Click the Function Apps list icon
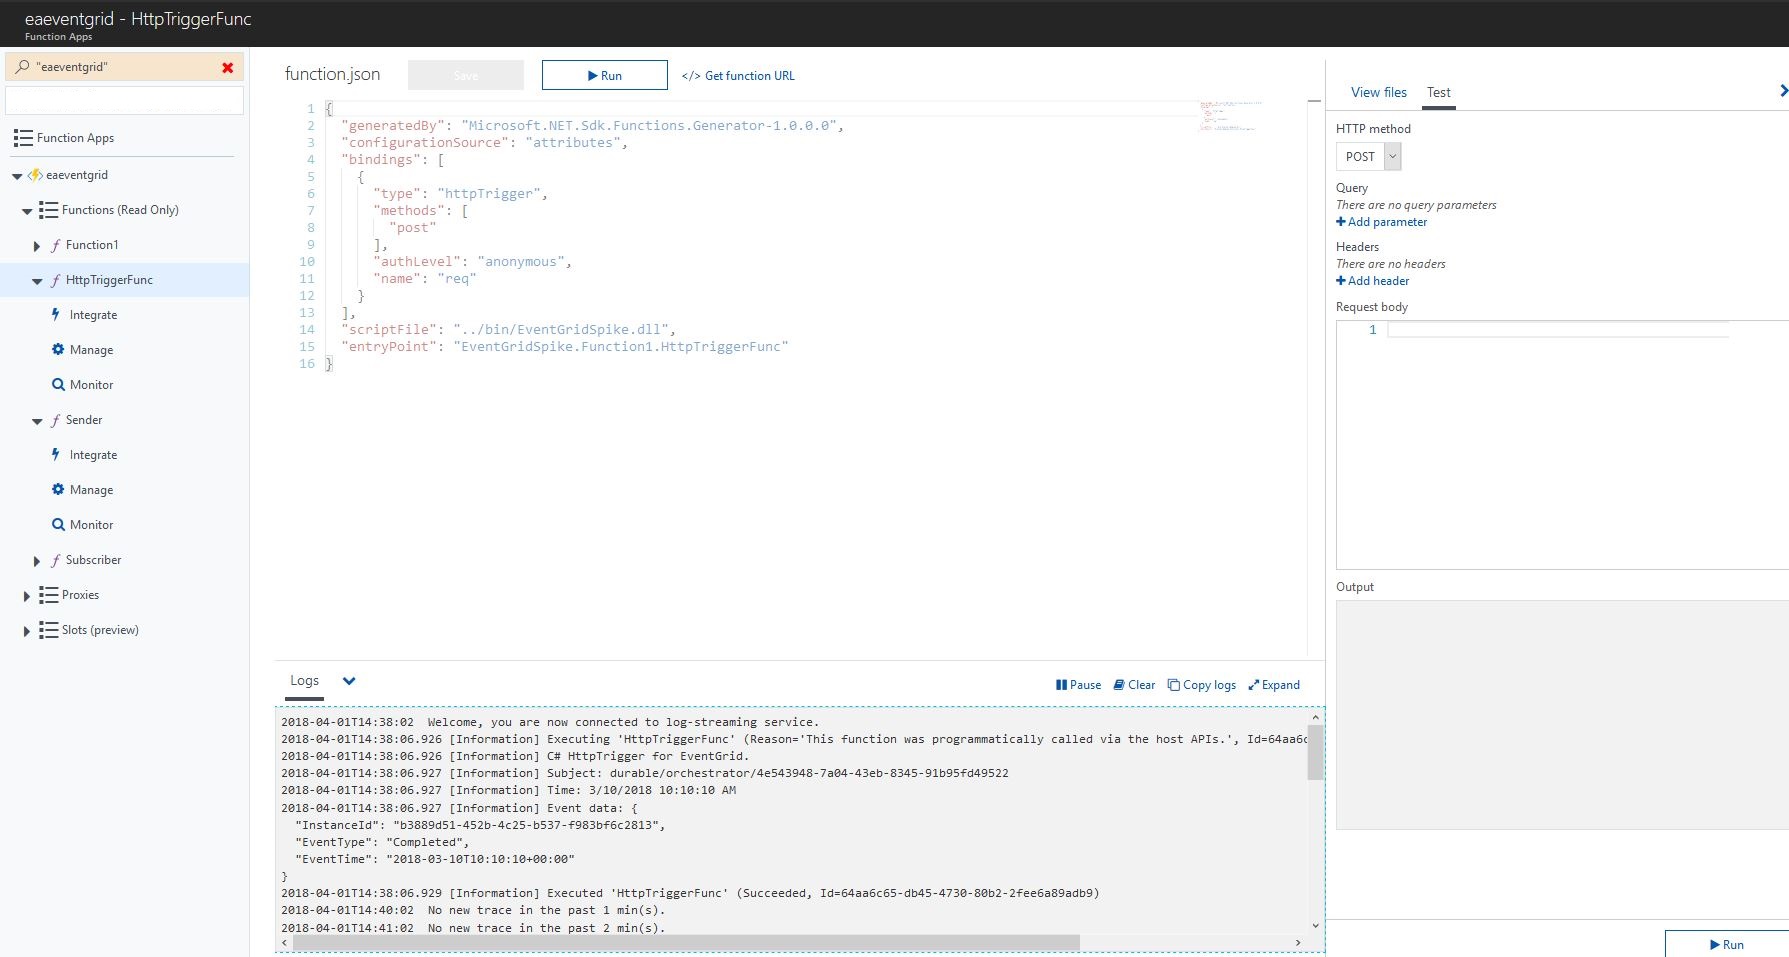1789x957 pixels. 23,137
